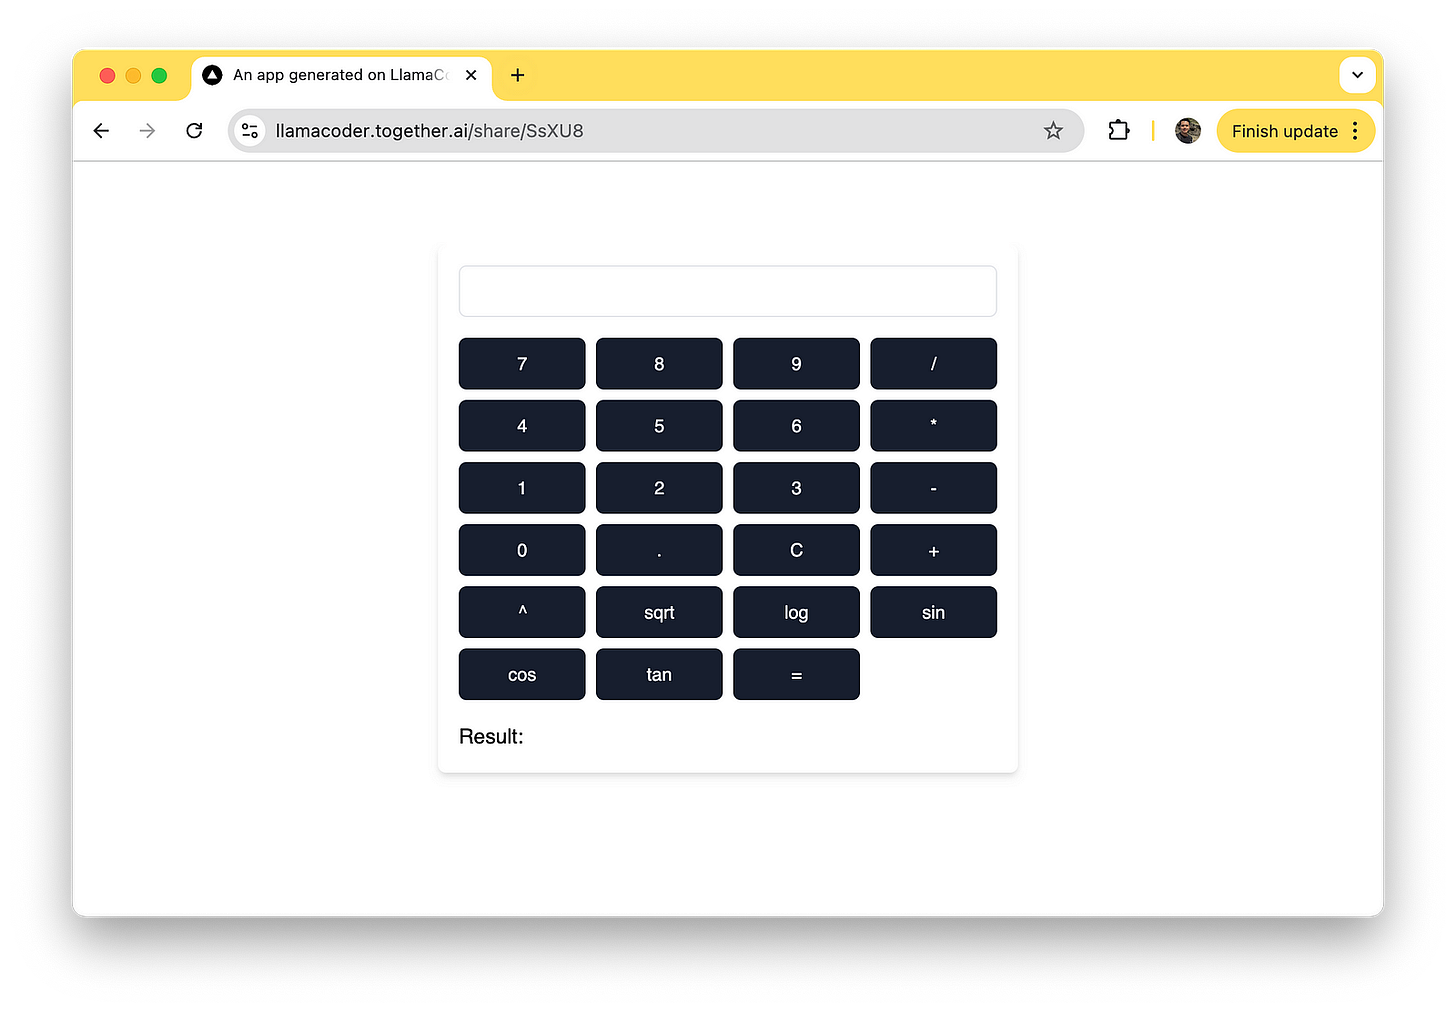Screen dimensions: 1456x1012
Task: Click the forward navigation arrow
Action: [x=147, y=130]
